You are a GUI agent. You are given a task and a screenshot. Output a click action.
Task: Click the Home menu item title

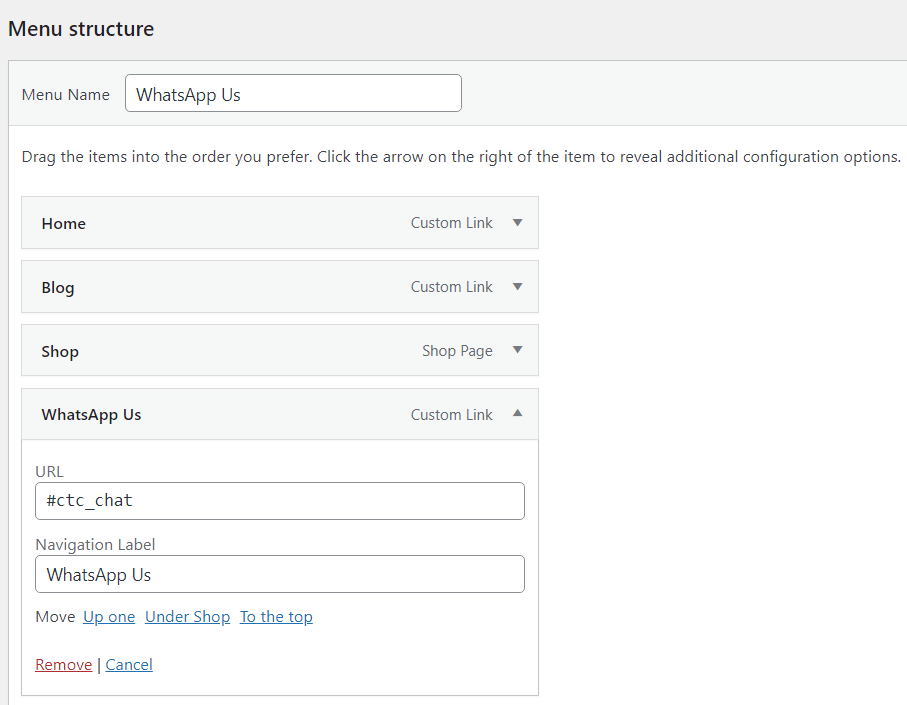[x=64, y=224]
